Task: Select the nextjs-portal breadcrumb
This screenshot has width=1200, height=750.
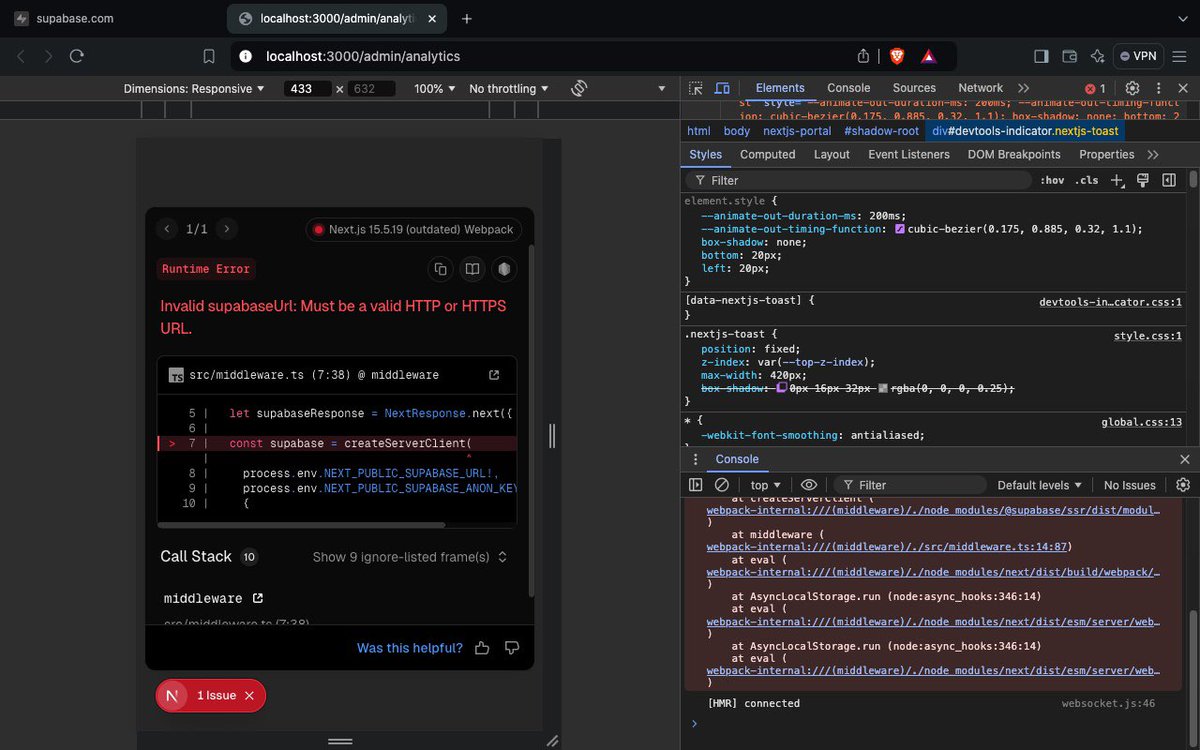Action: (797, 131)
